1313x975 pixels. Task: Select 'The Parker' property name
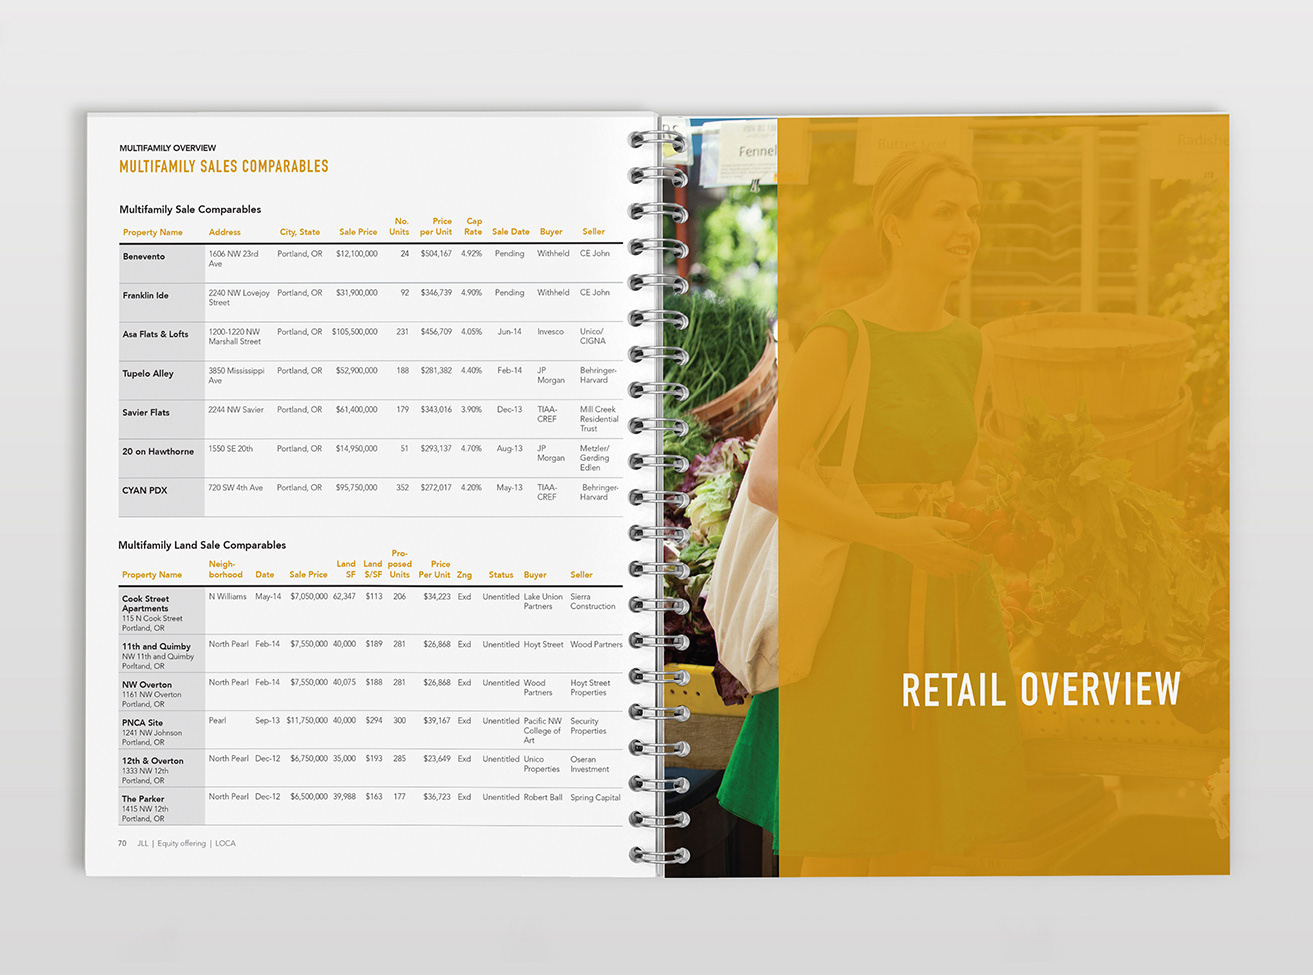point(143,799)
